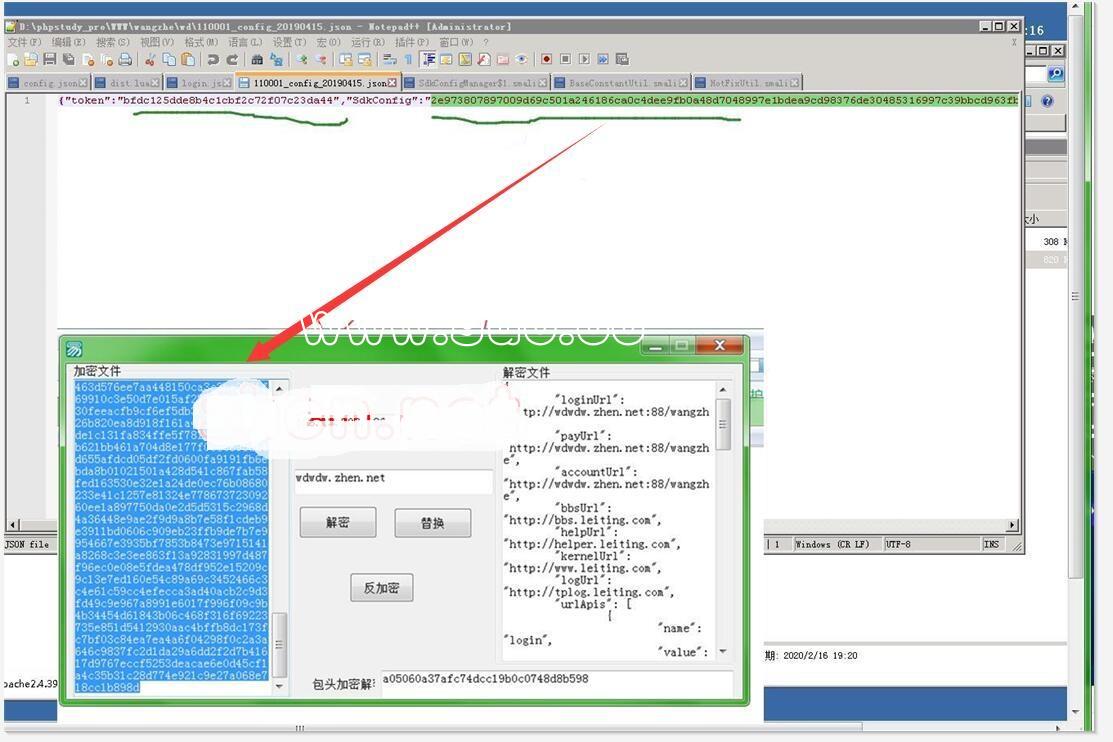Click the New file toolbar icon

coord(13,60)
